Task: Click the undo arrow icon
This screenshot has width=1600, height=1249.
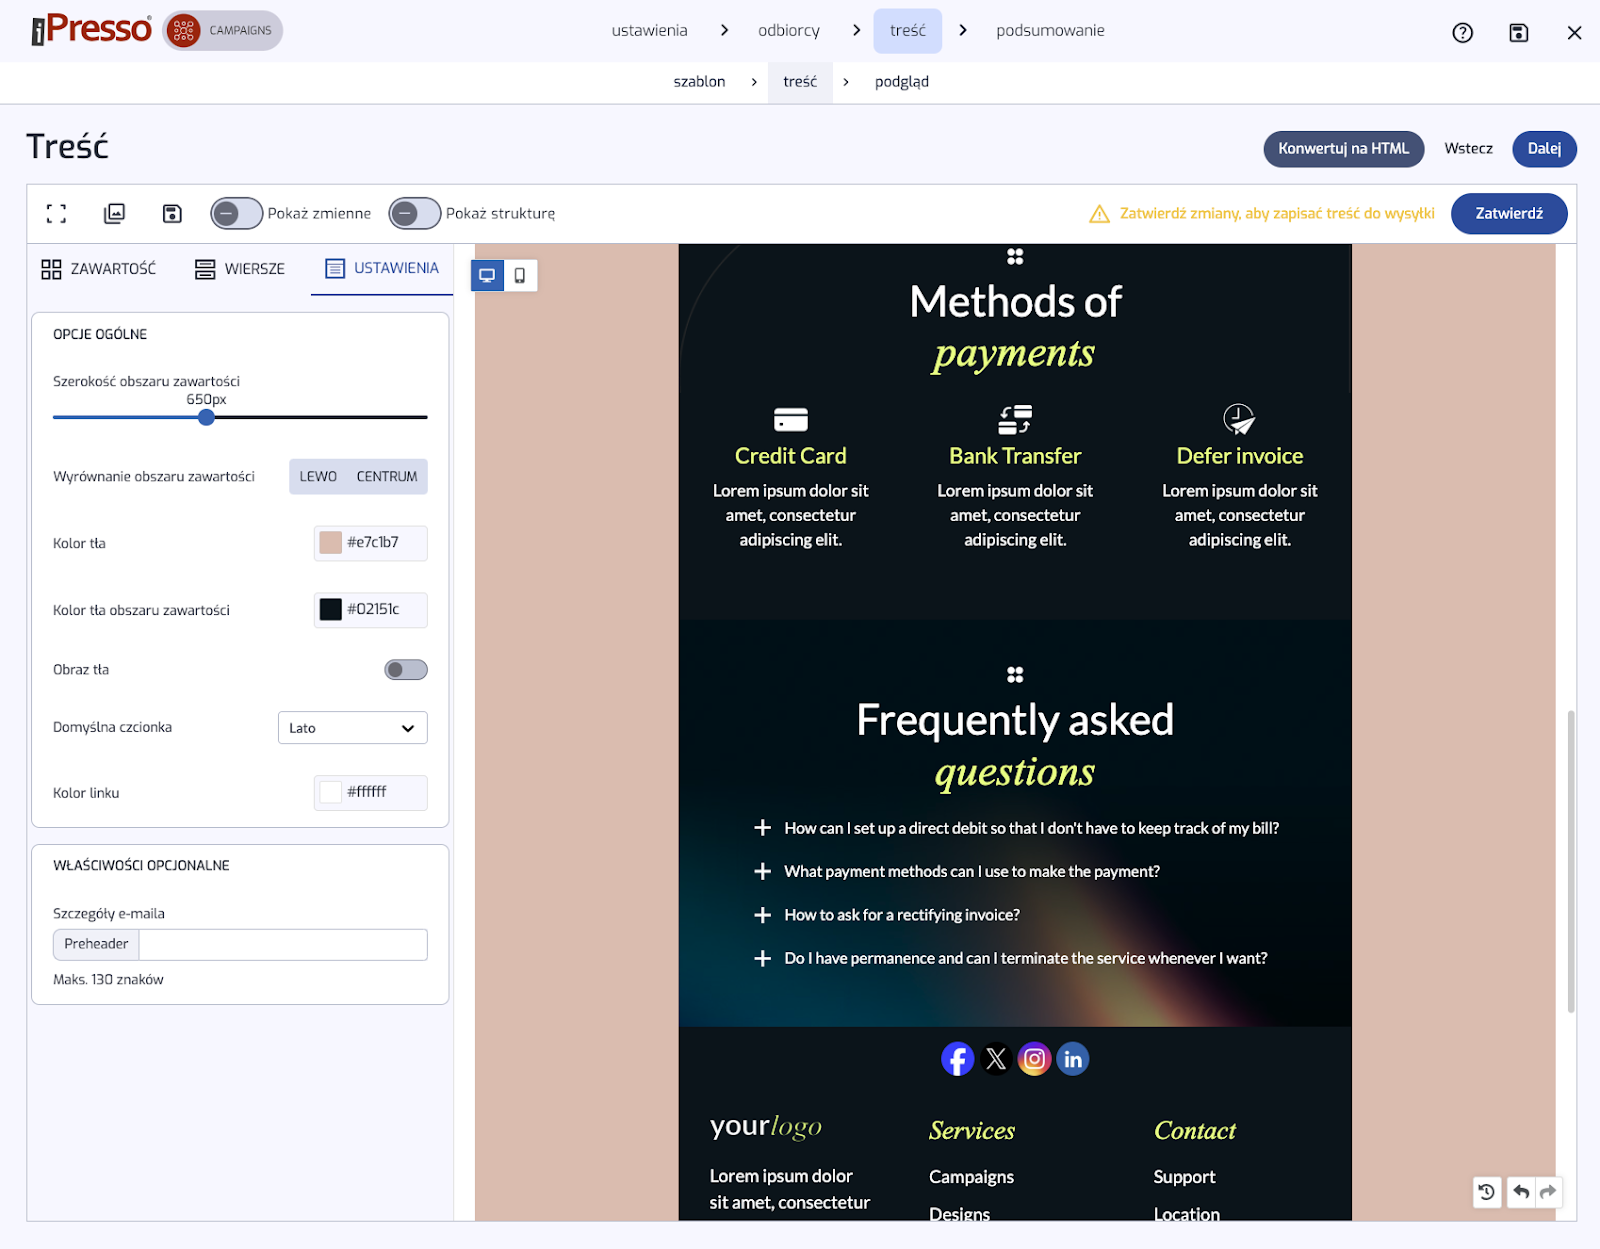Action: (x=1521, y=1191)
